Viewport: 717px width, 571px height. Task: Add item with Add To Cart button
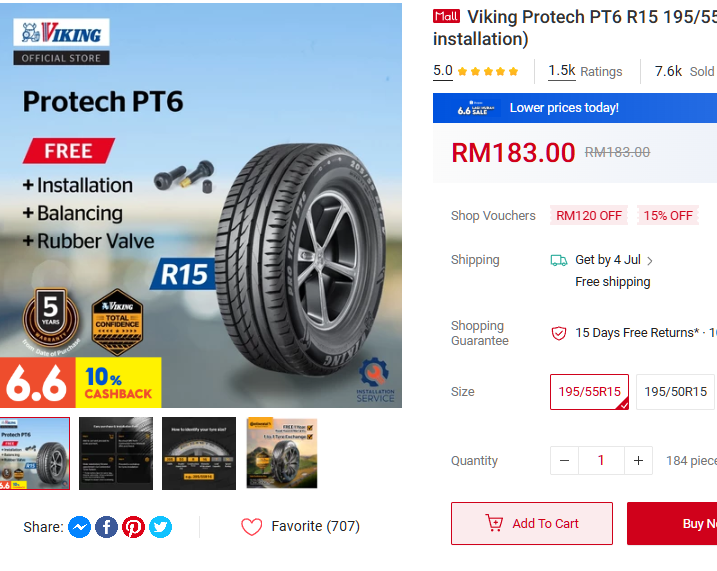point(531,524)
